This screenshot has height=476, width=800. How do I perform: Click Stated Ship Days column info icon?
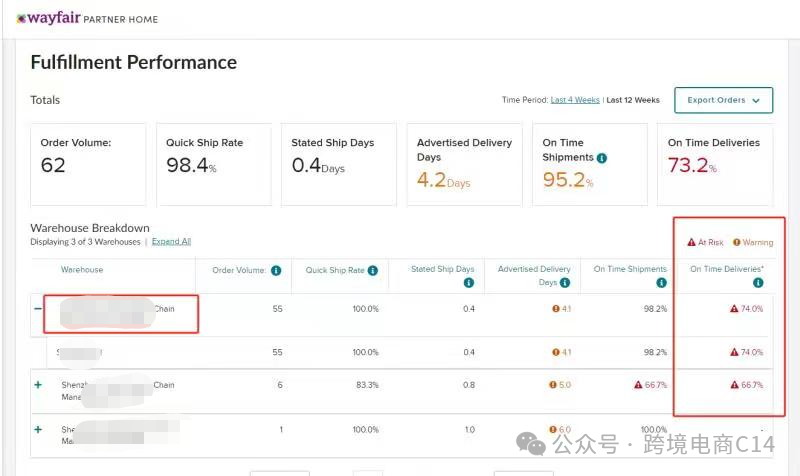click(x=469, y=283)
